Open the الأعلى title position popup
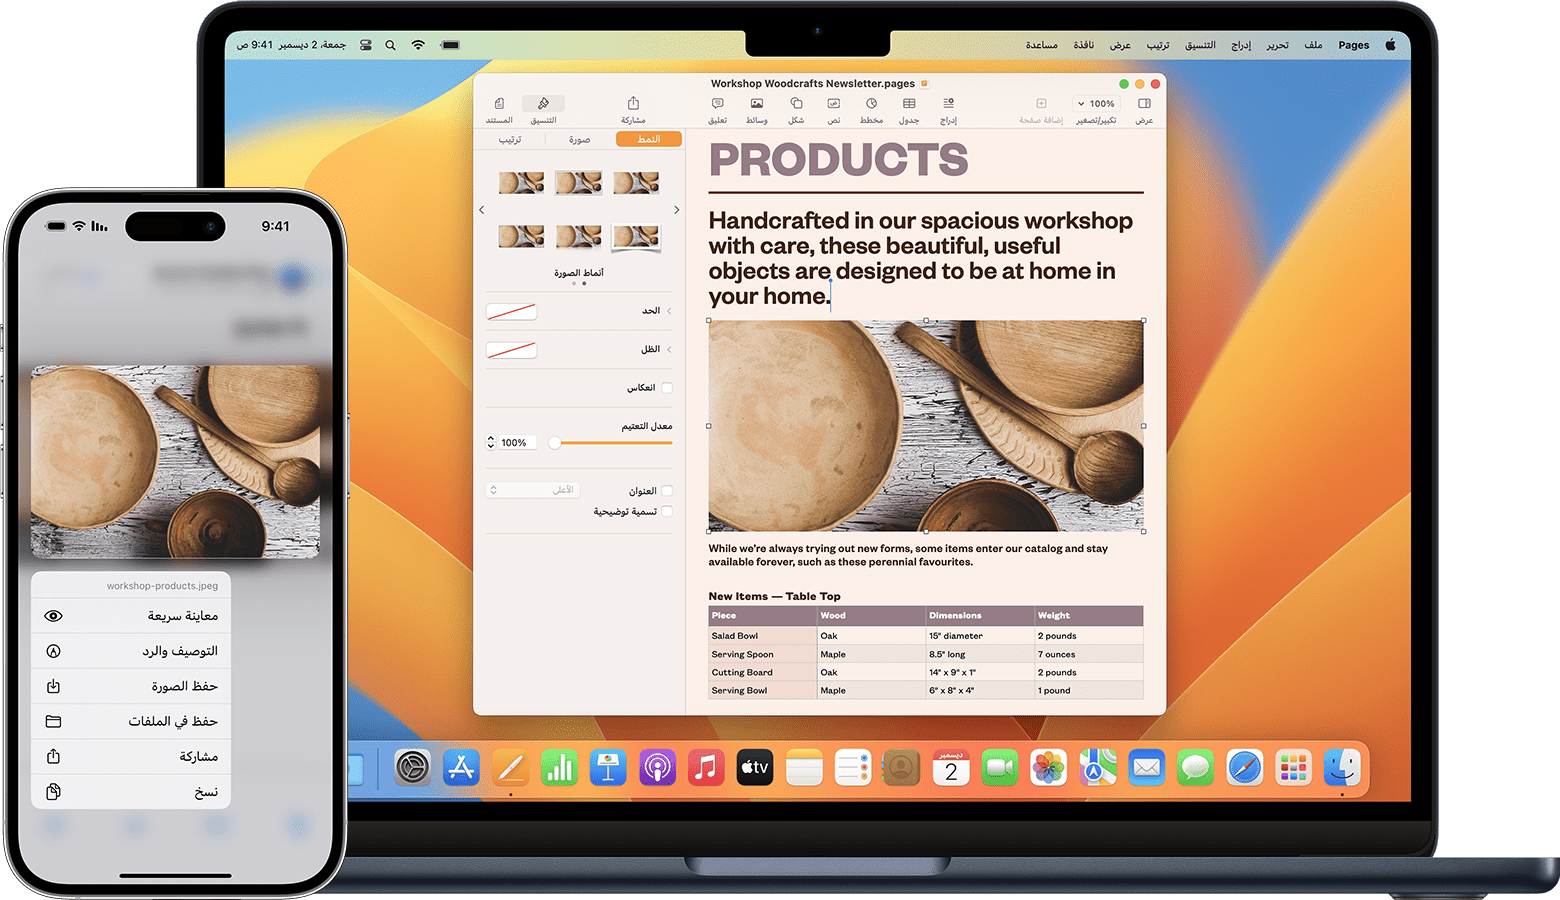This screenshot has height=900, width=1560. [533, 490]
